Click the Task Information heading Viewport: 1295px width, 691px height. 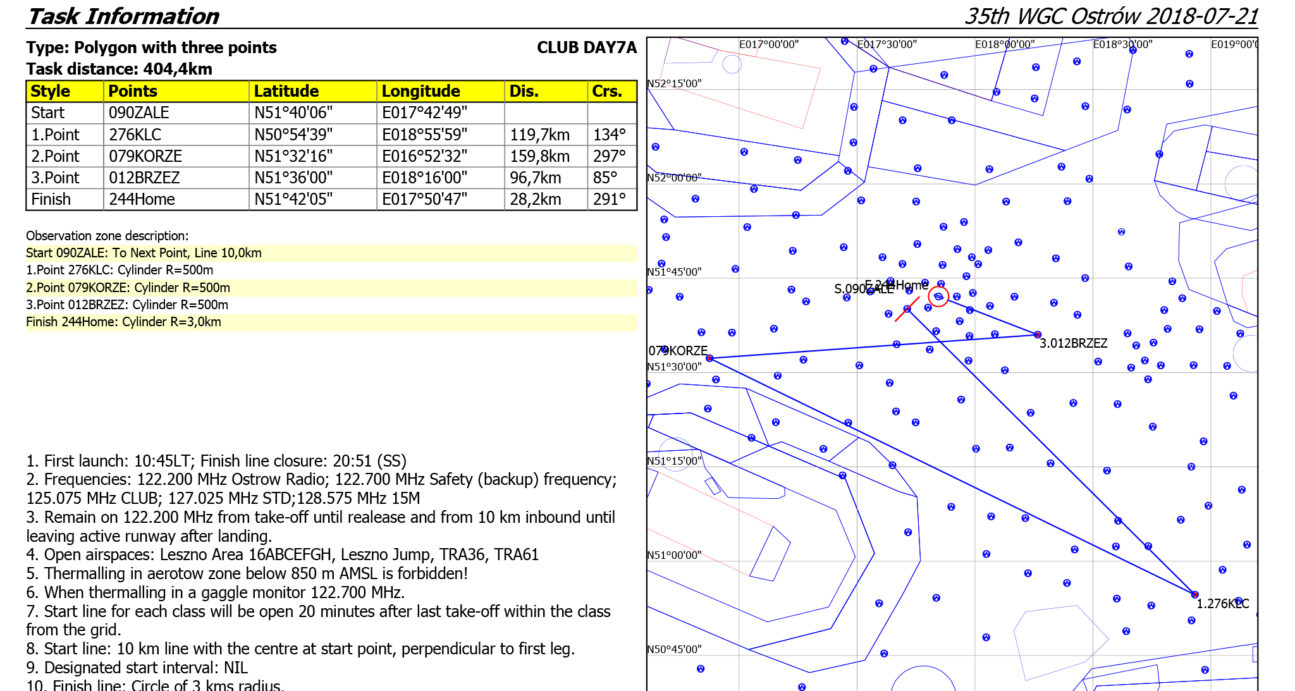coord(123,16)
